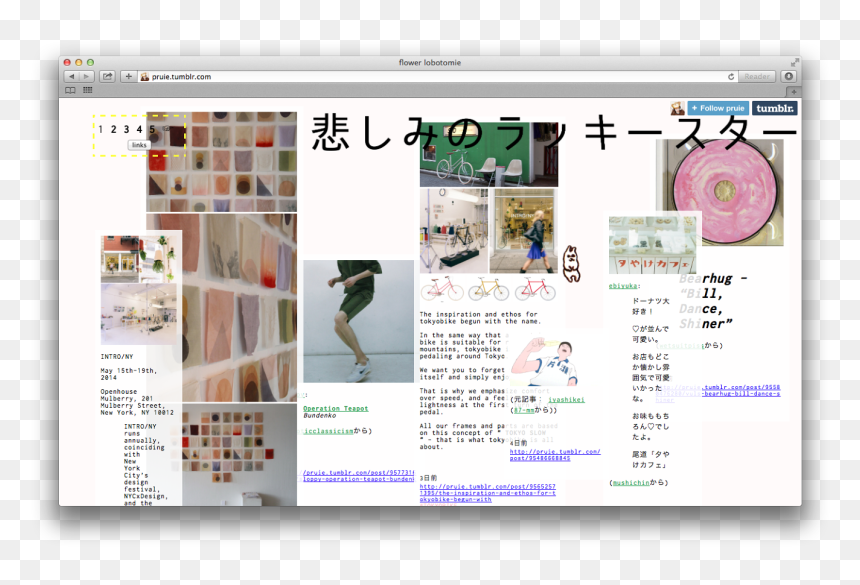Click the pruie.tumblr.com address field

[x=437, y=77]
